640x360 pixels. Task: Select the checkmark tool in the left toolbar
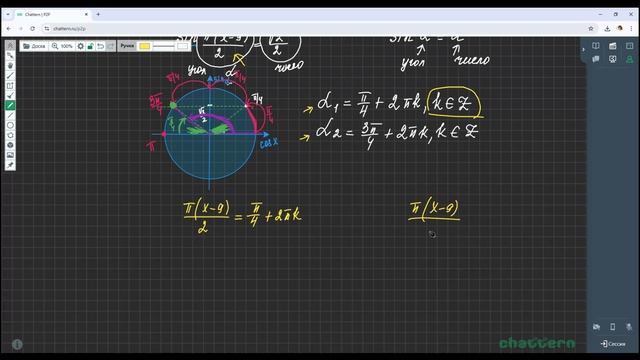point(10,96)
